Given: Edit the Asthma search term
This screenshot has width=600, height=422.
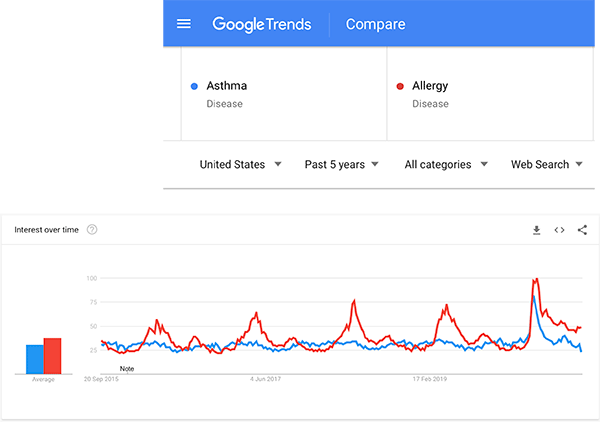Looking at the screenshot, I should (227, 86).
